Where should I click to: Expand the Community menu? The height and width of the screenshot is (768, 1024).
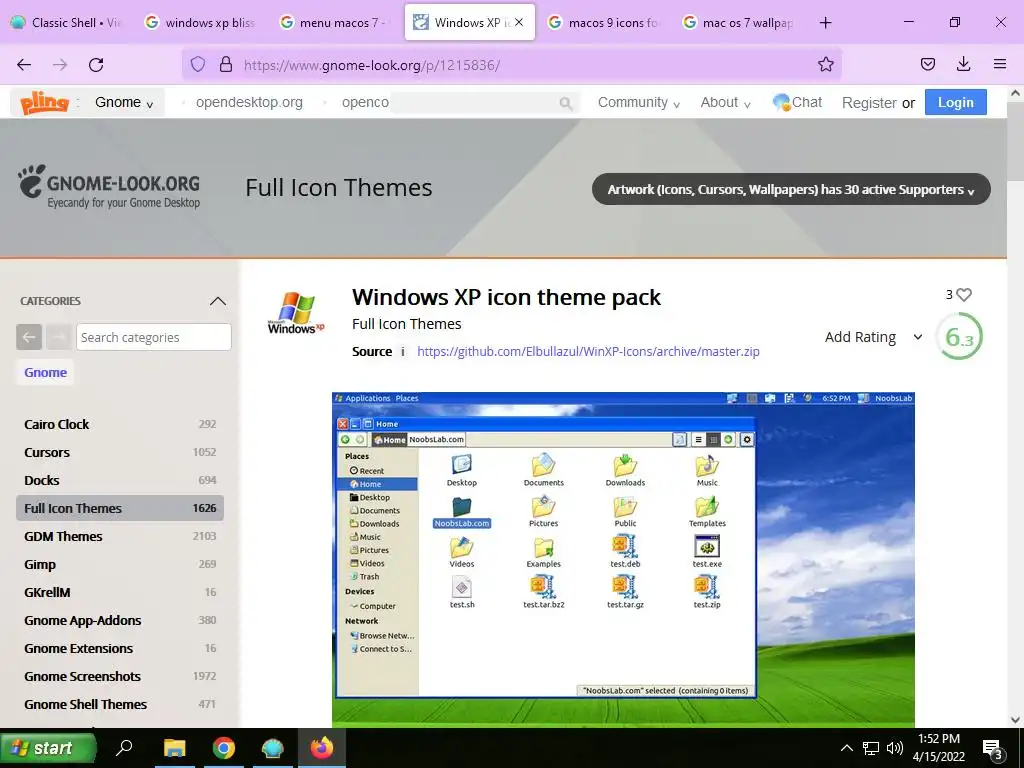coord(639,103)
